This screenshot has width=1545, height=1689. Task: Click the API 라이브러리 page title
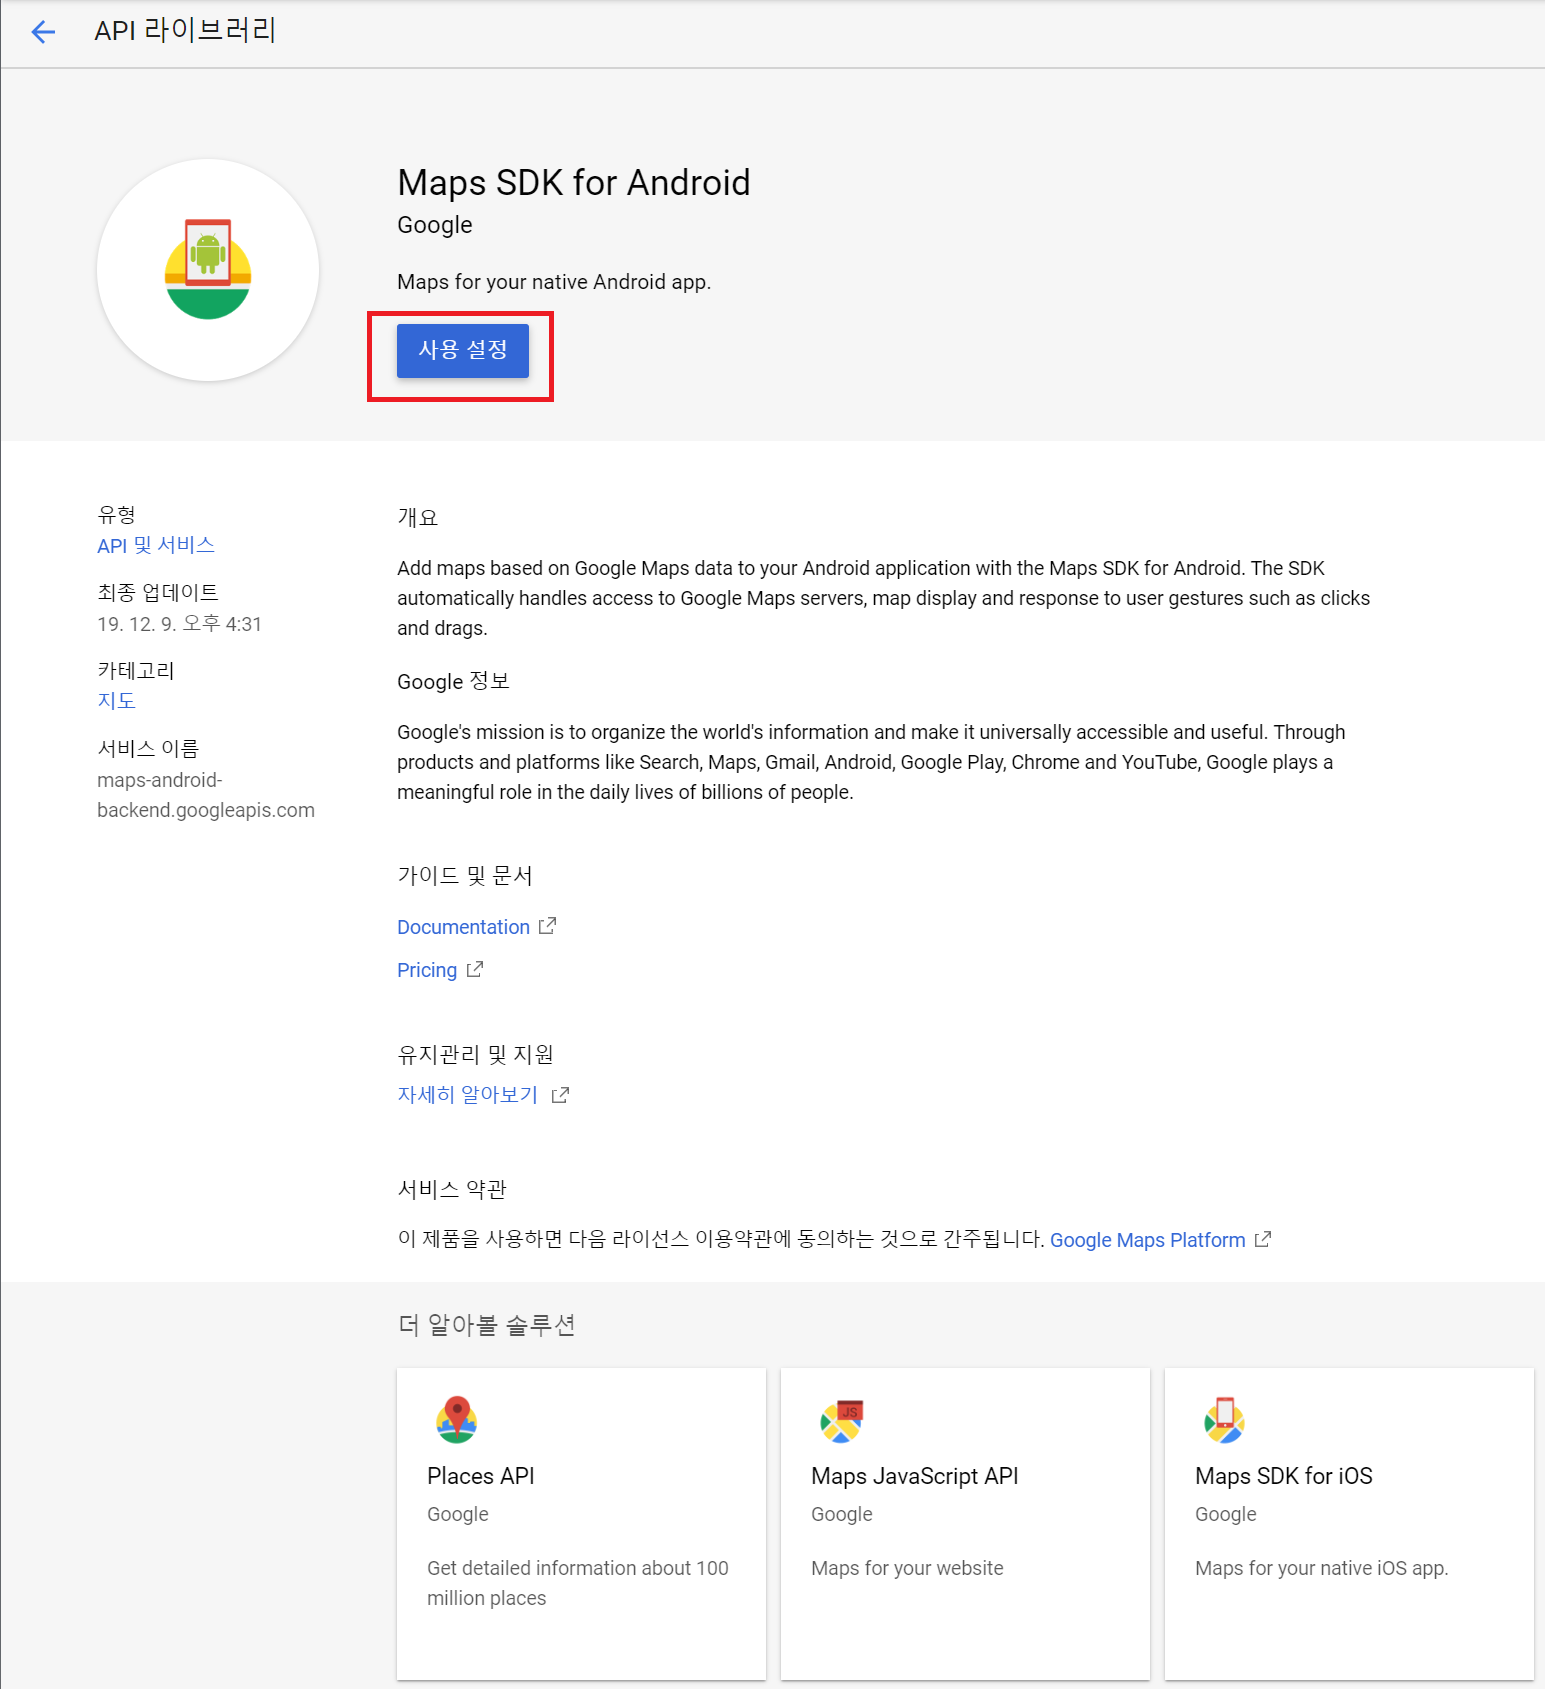coord(185,31)
